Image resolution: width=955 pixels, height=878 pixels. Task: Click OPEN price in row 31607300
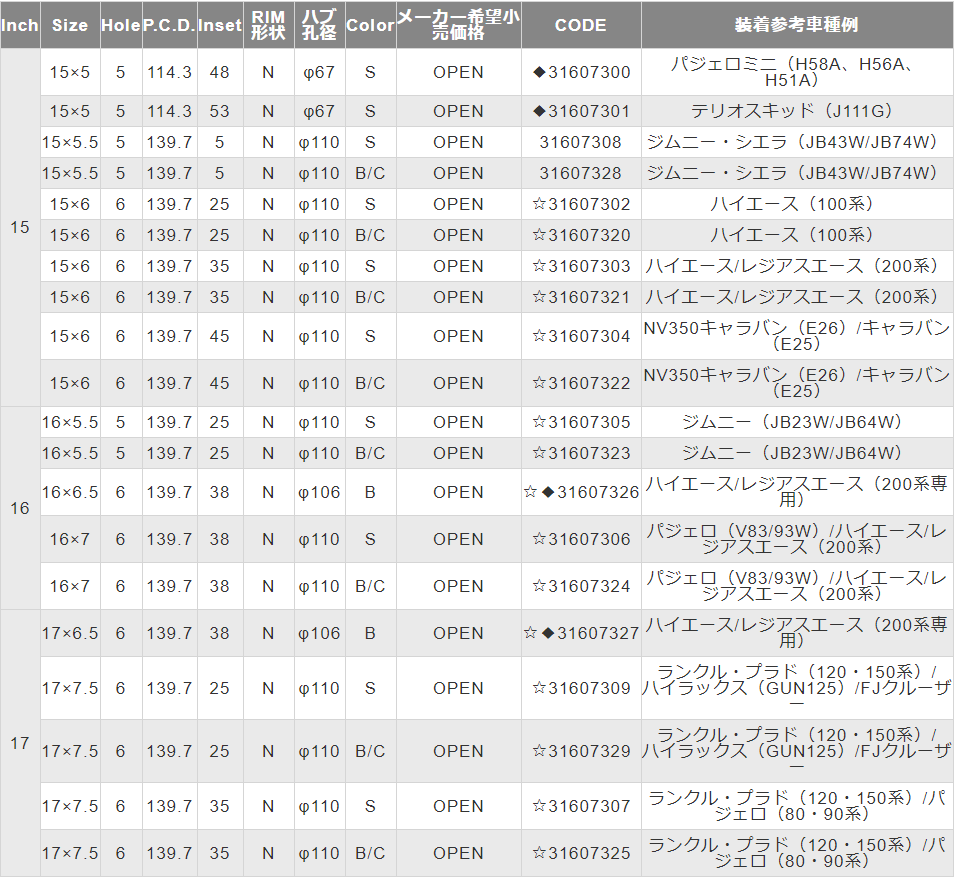point(459,72)
